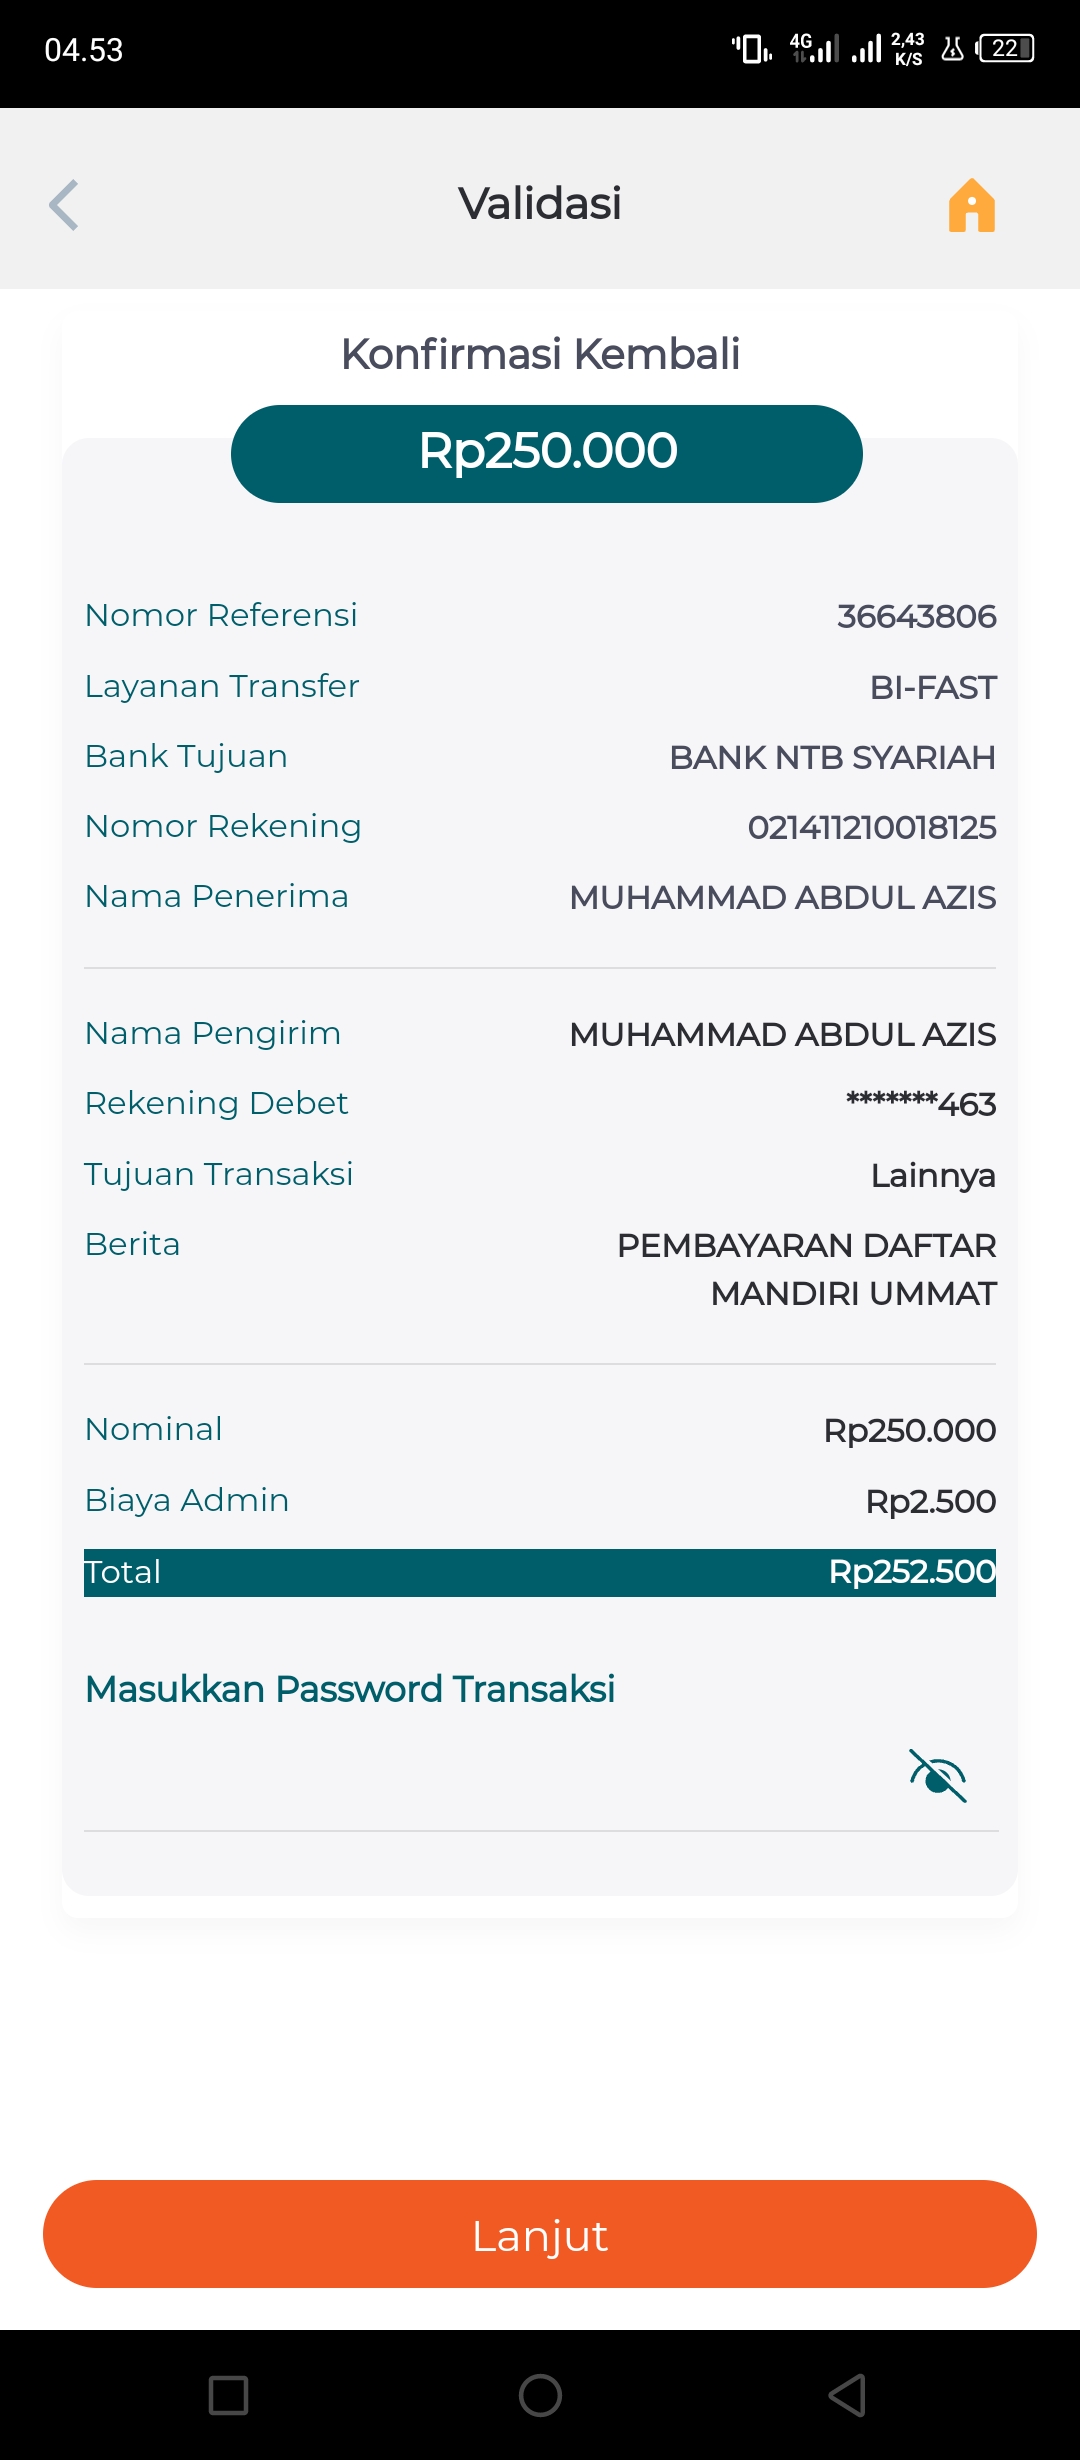This screenshot has height=2460, width=1080.
Task: Toggle password visibility eye icon
Action: click(x=937, y=1776)
